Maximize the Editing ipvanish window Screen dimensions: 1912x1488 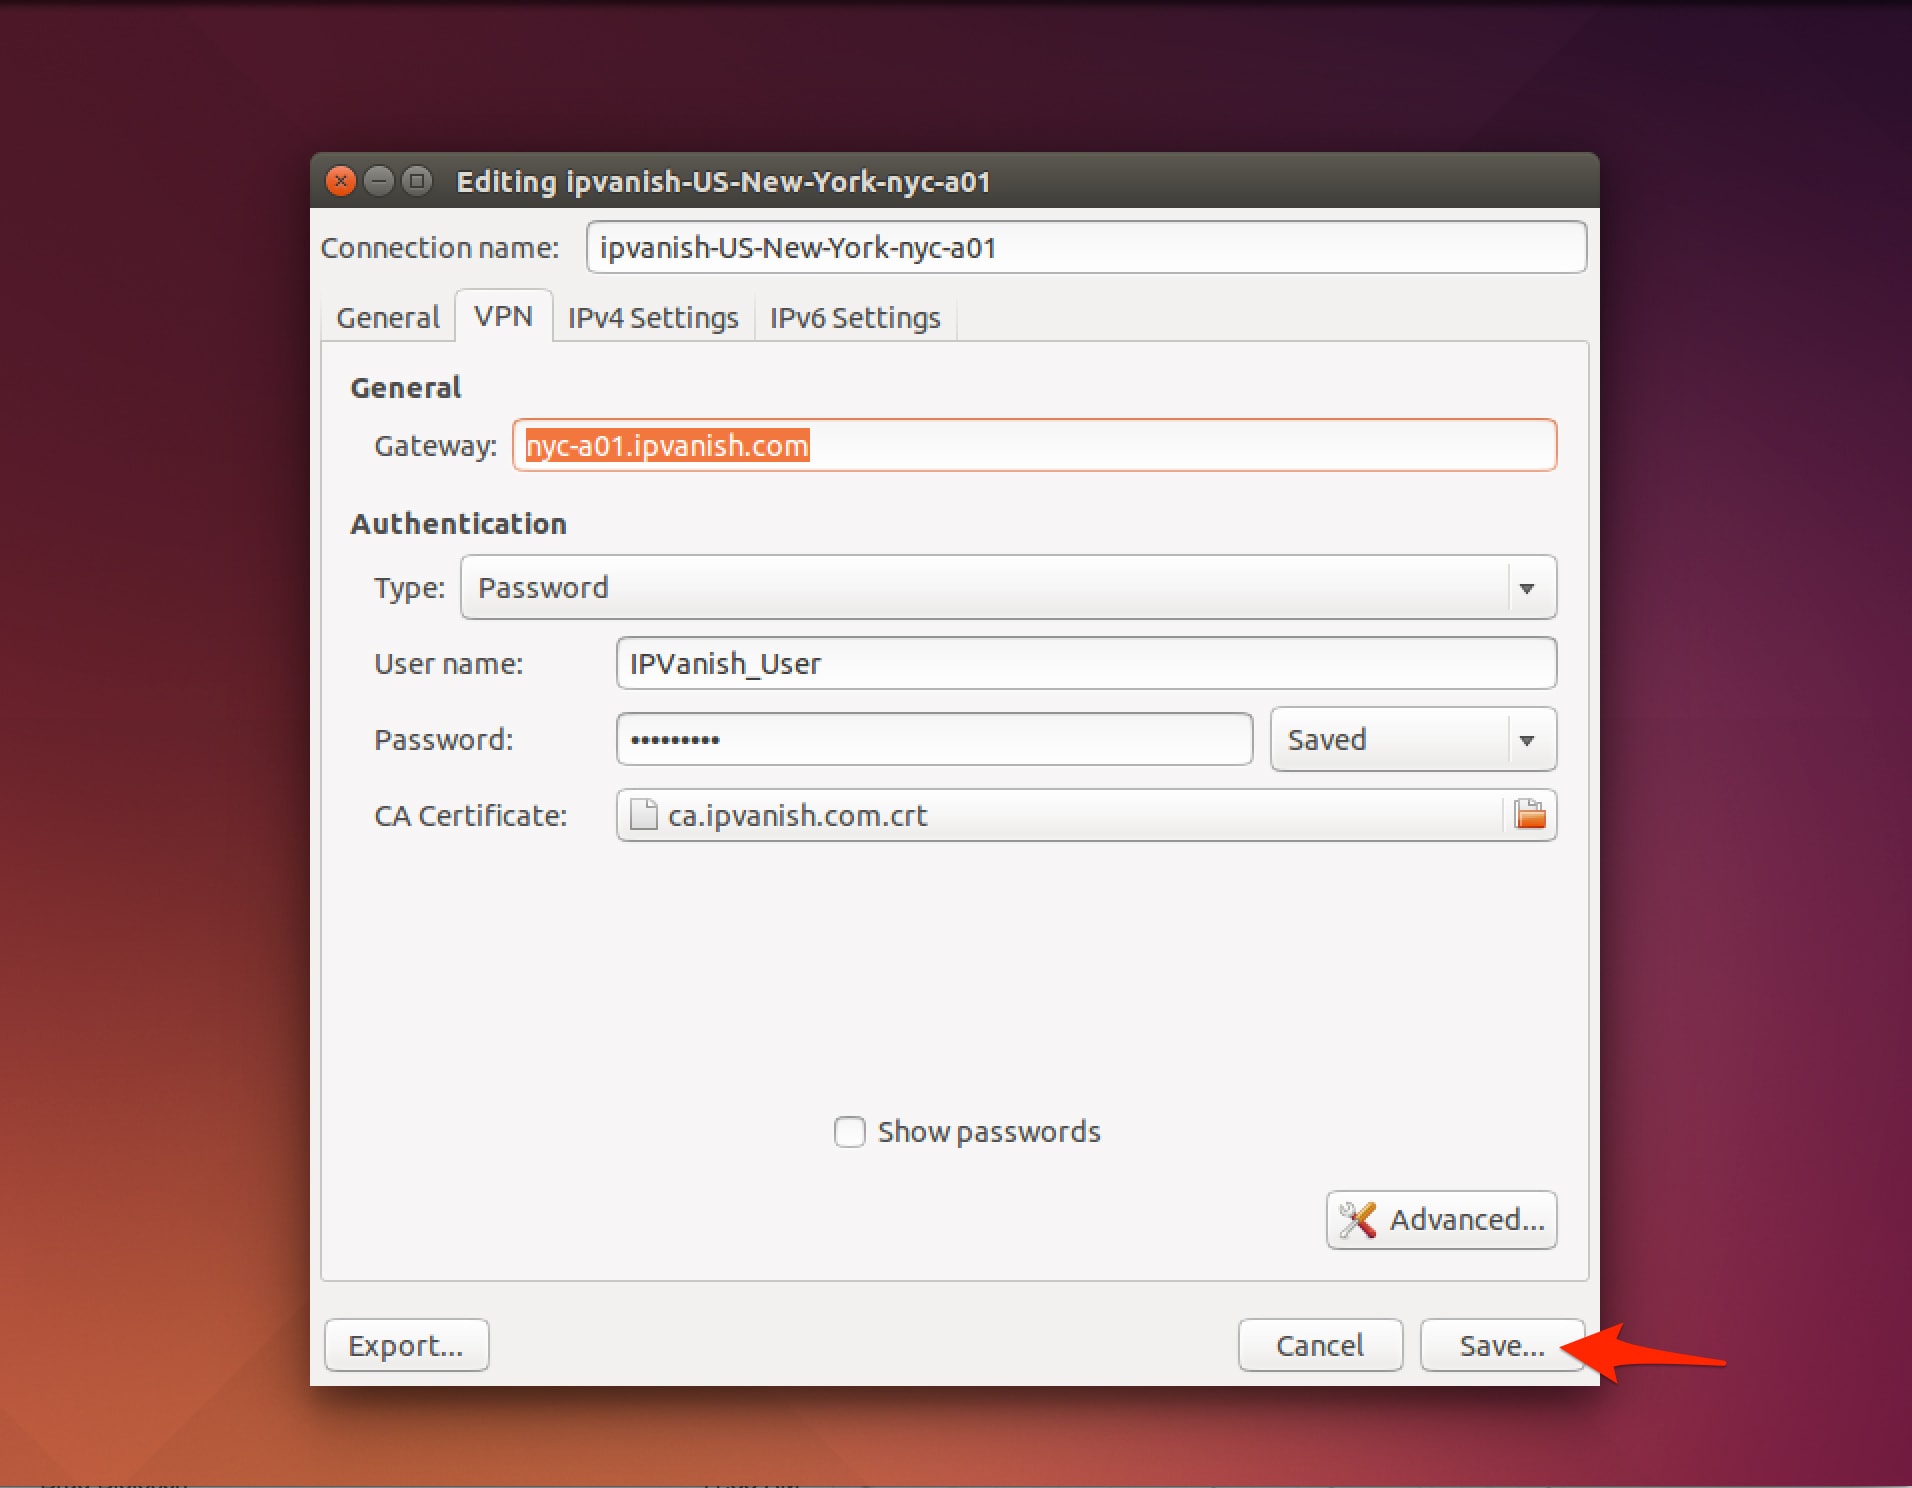[417, 181]
